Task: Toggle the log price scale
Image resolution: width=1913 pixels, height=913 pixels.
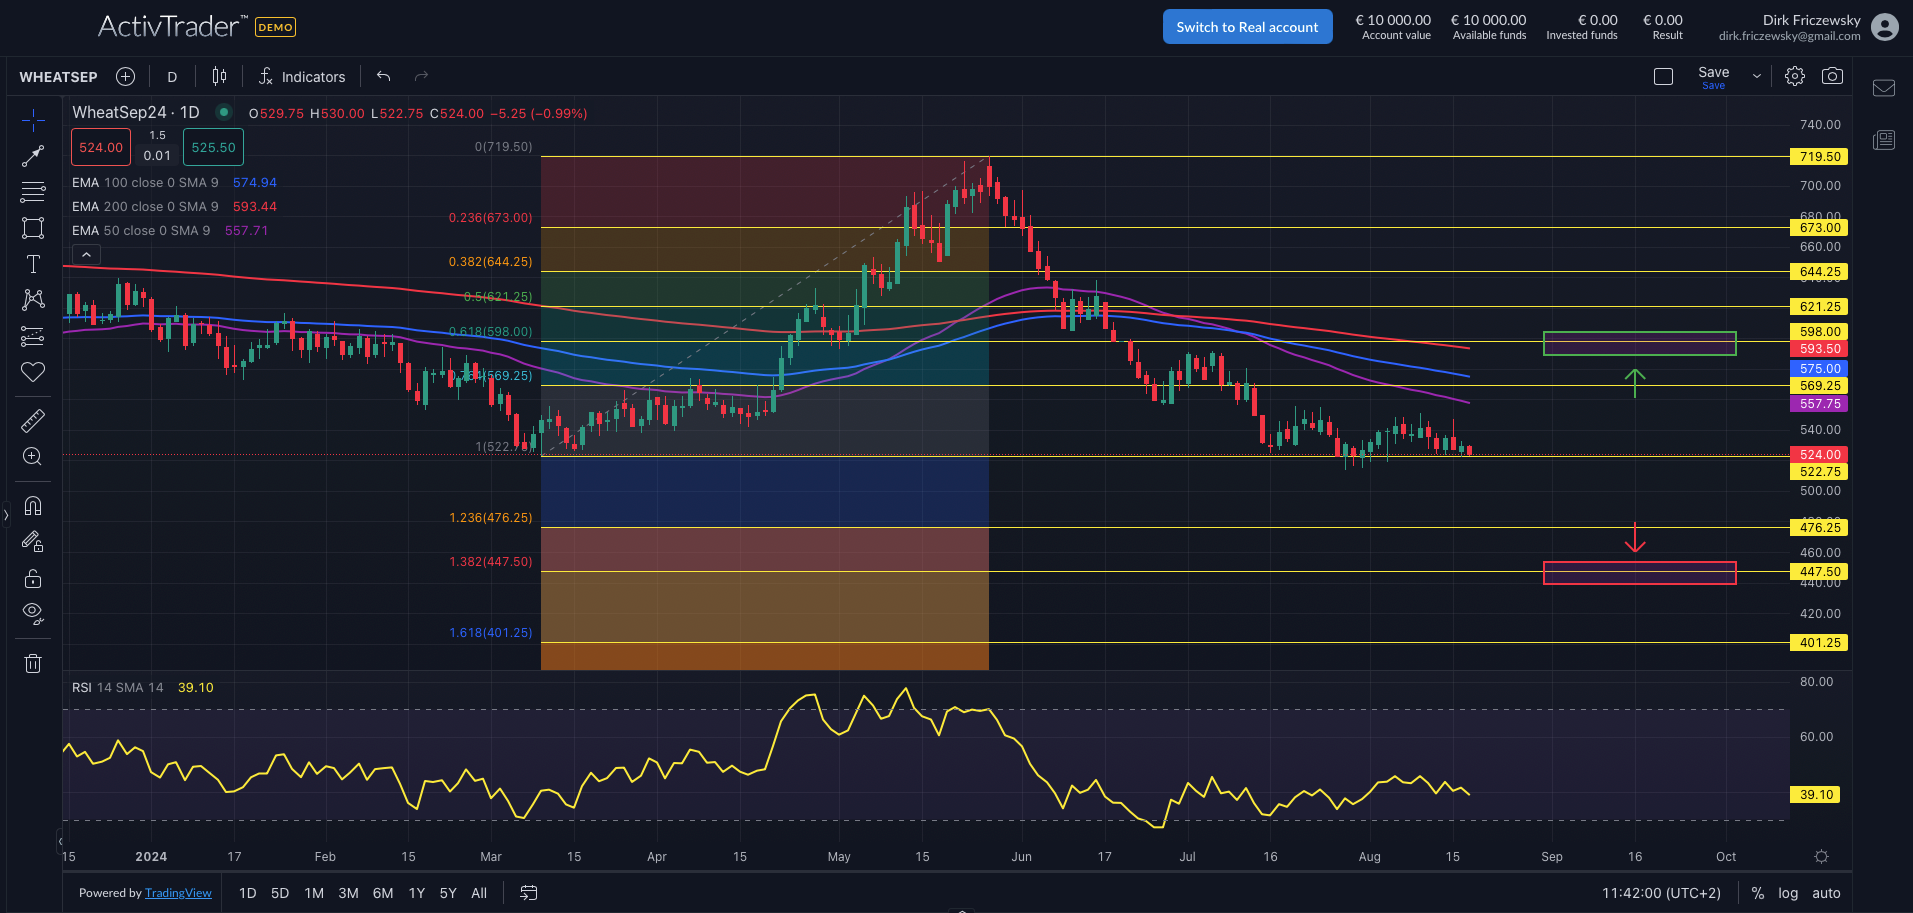Action: [x=1787, y=892]
